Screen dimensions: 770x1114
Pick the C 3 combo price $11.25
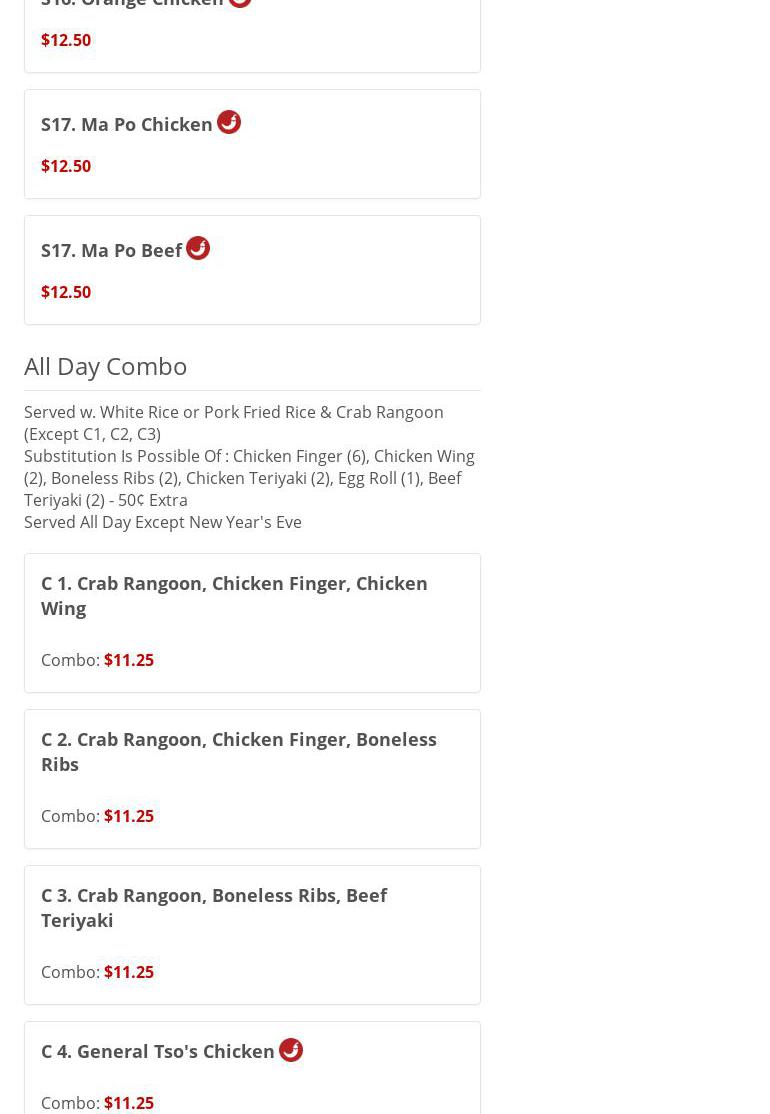coord(129,972)
